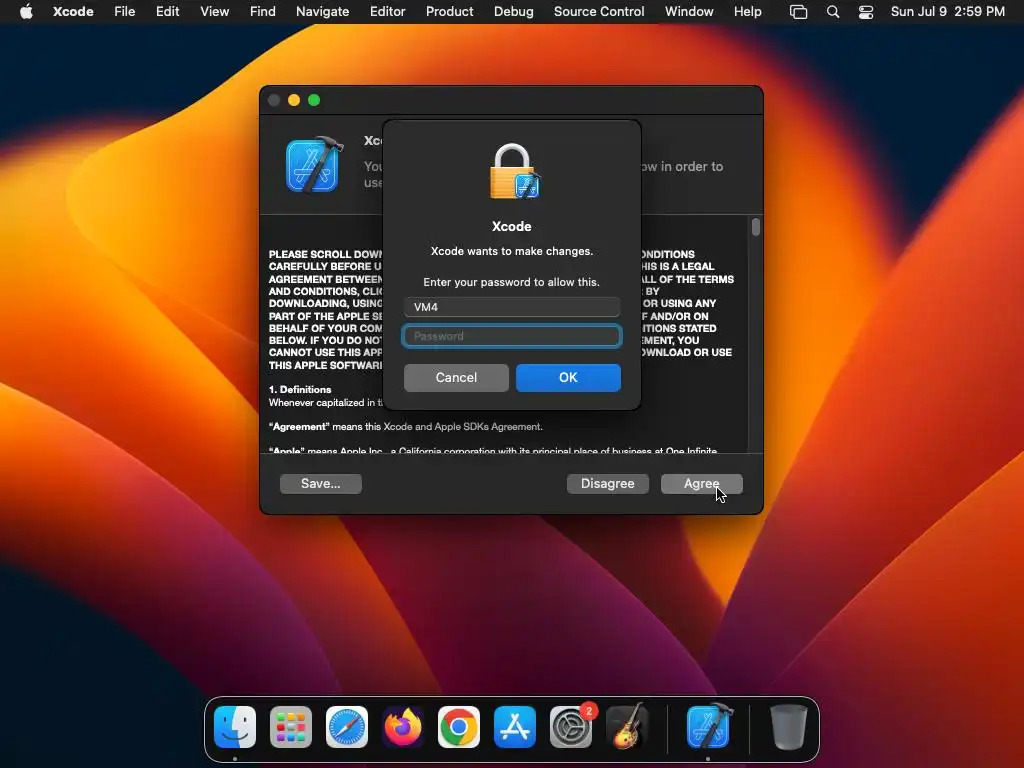
Task: Open the File menu
Action: 125,12
